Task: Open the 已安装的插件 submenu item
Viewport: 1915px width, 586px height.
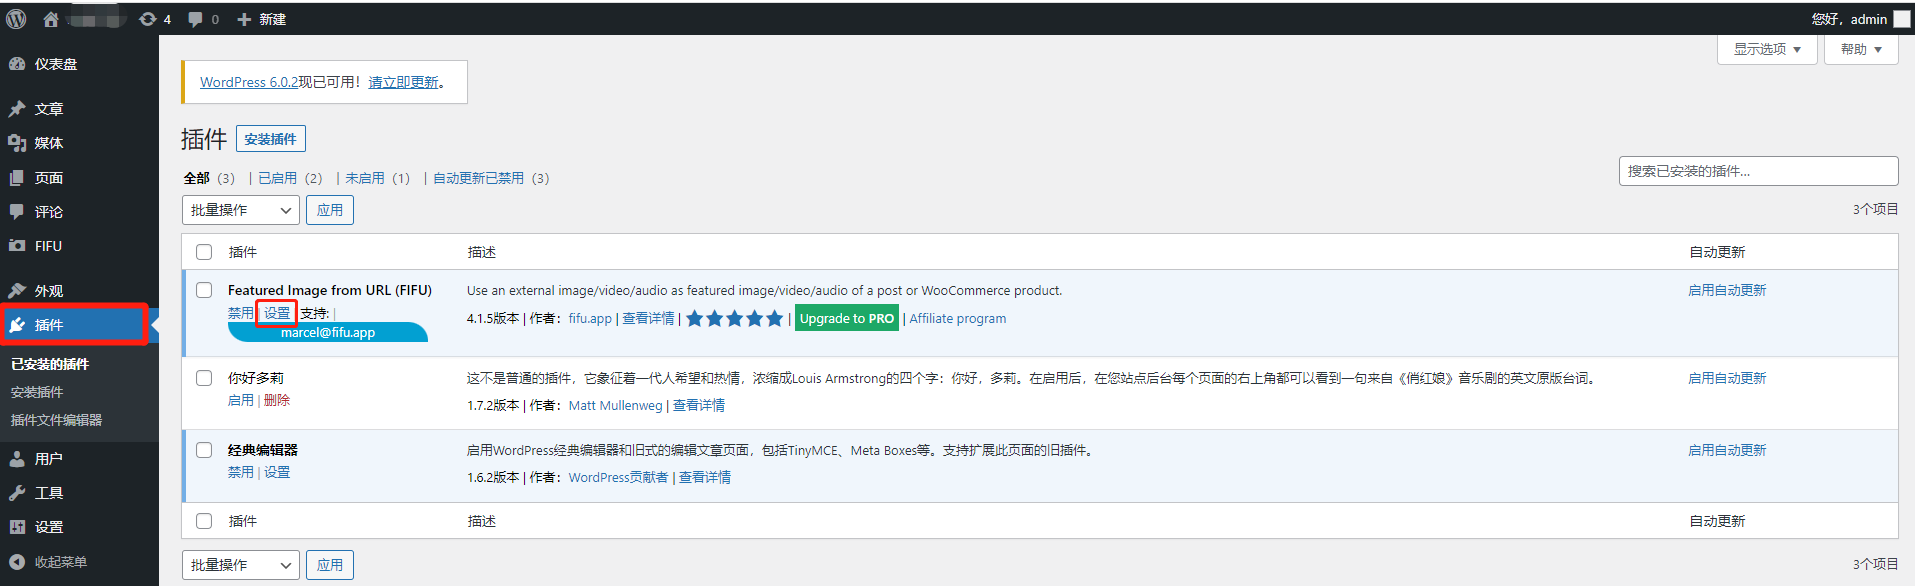Action: (50, 364)
